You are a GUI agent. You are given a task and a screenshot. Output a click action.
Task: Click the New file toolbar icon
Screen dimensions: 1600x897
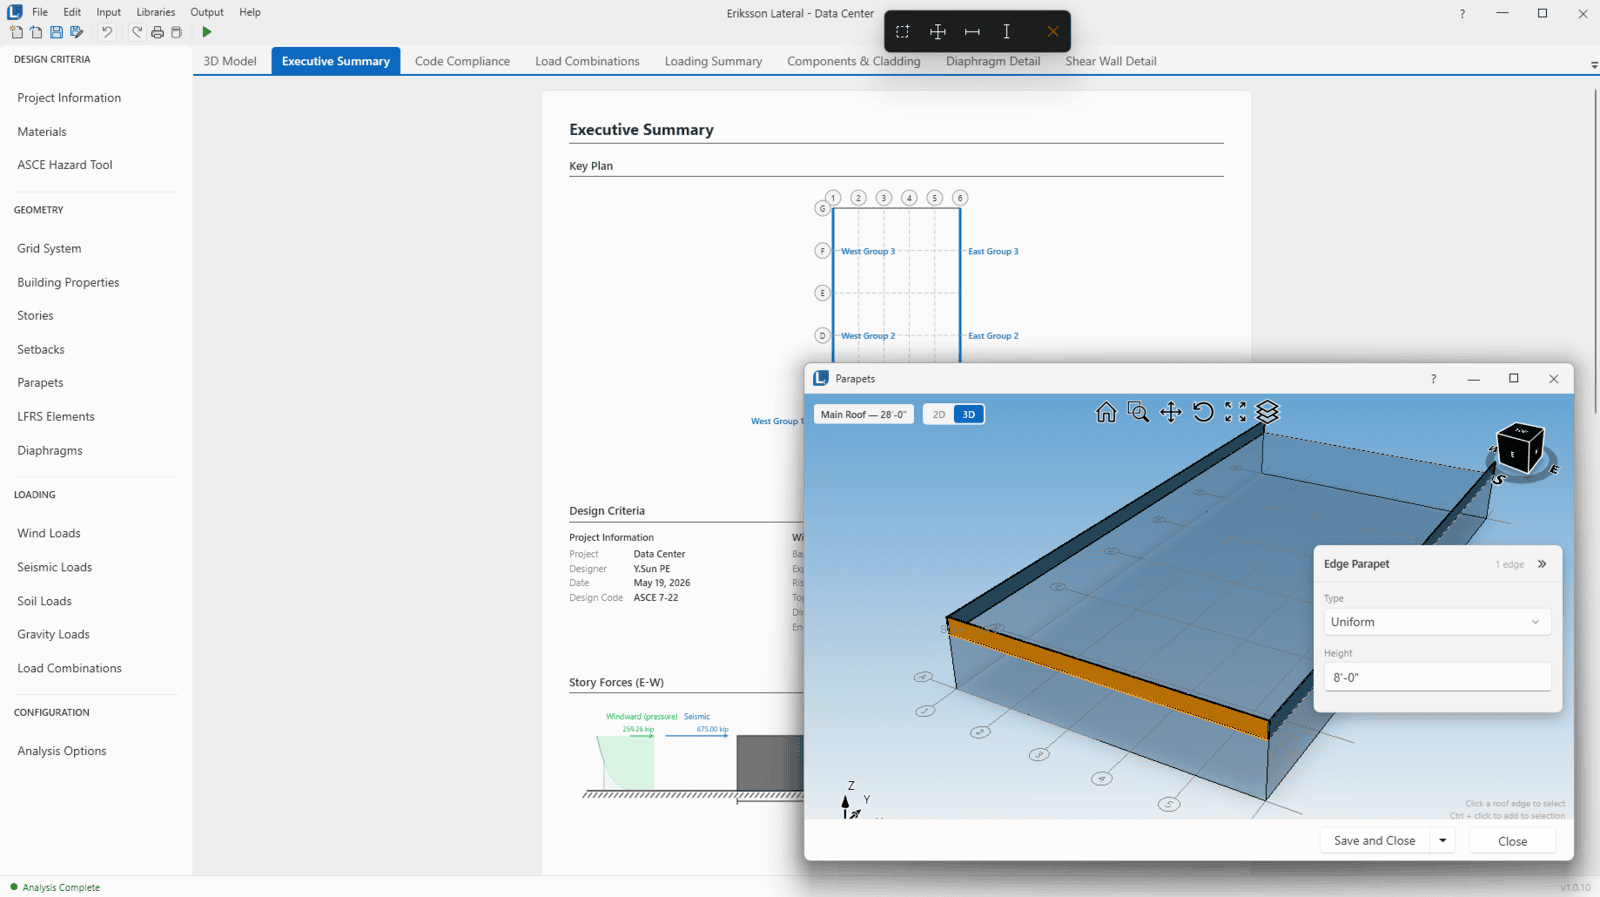16,32
